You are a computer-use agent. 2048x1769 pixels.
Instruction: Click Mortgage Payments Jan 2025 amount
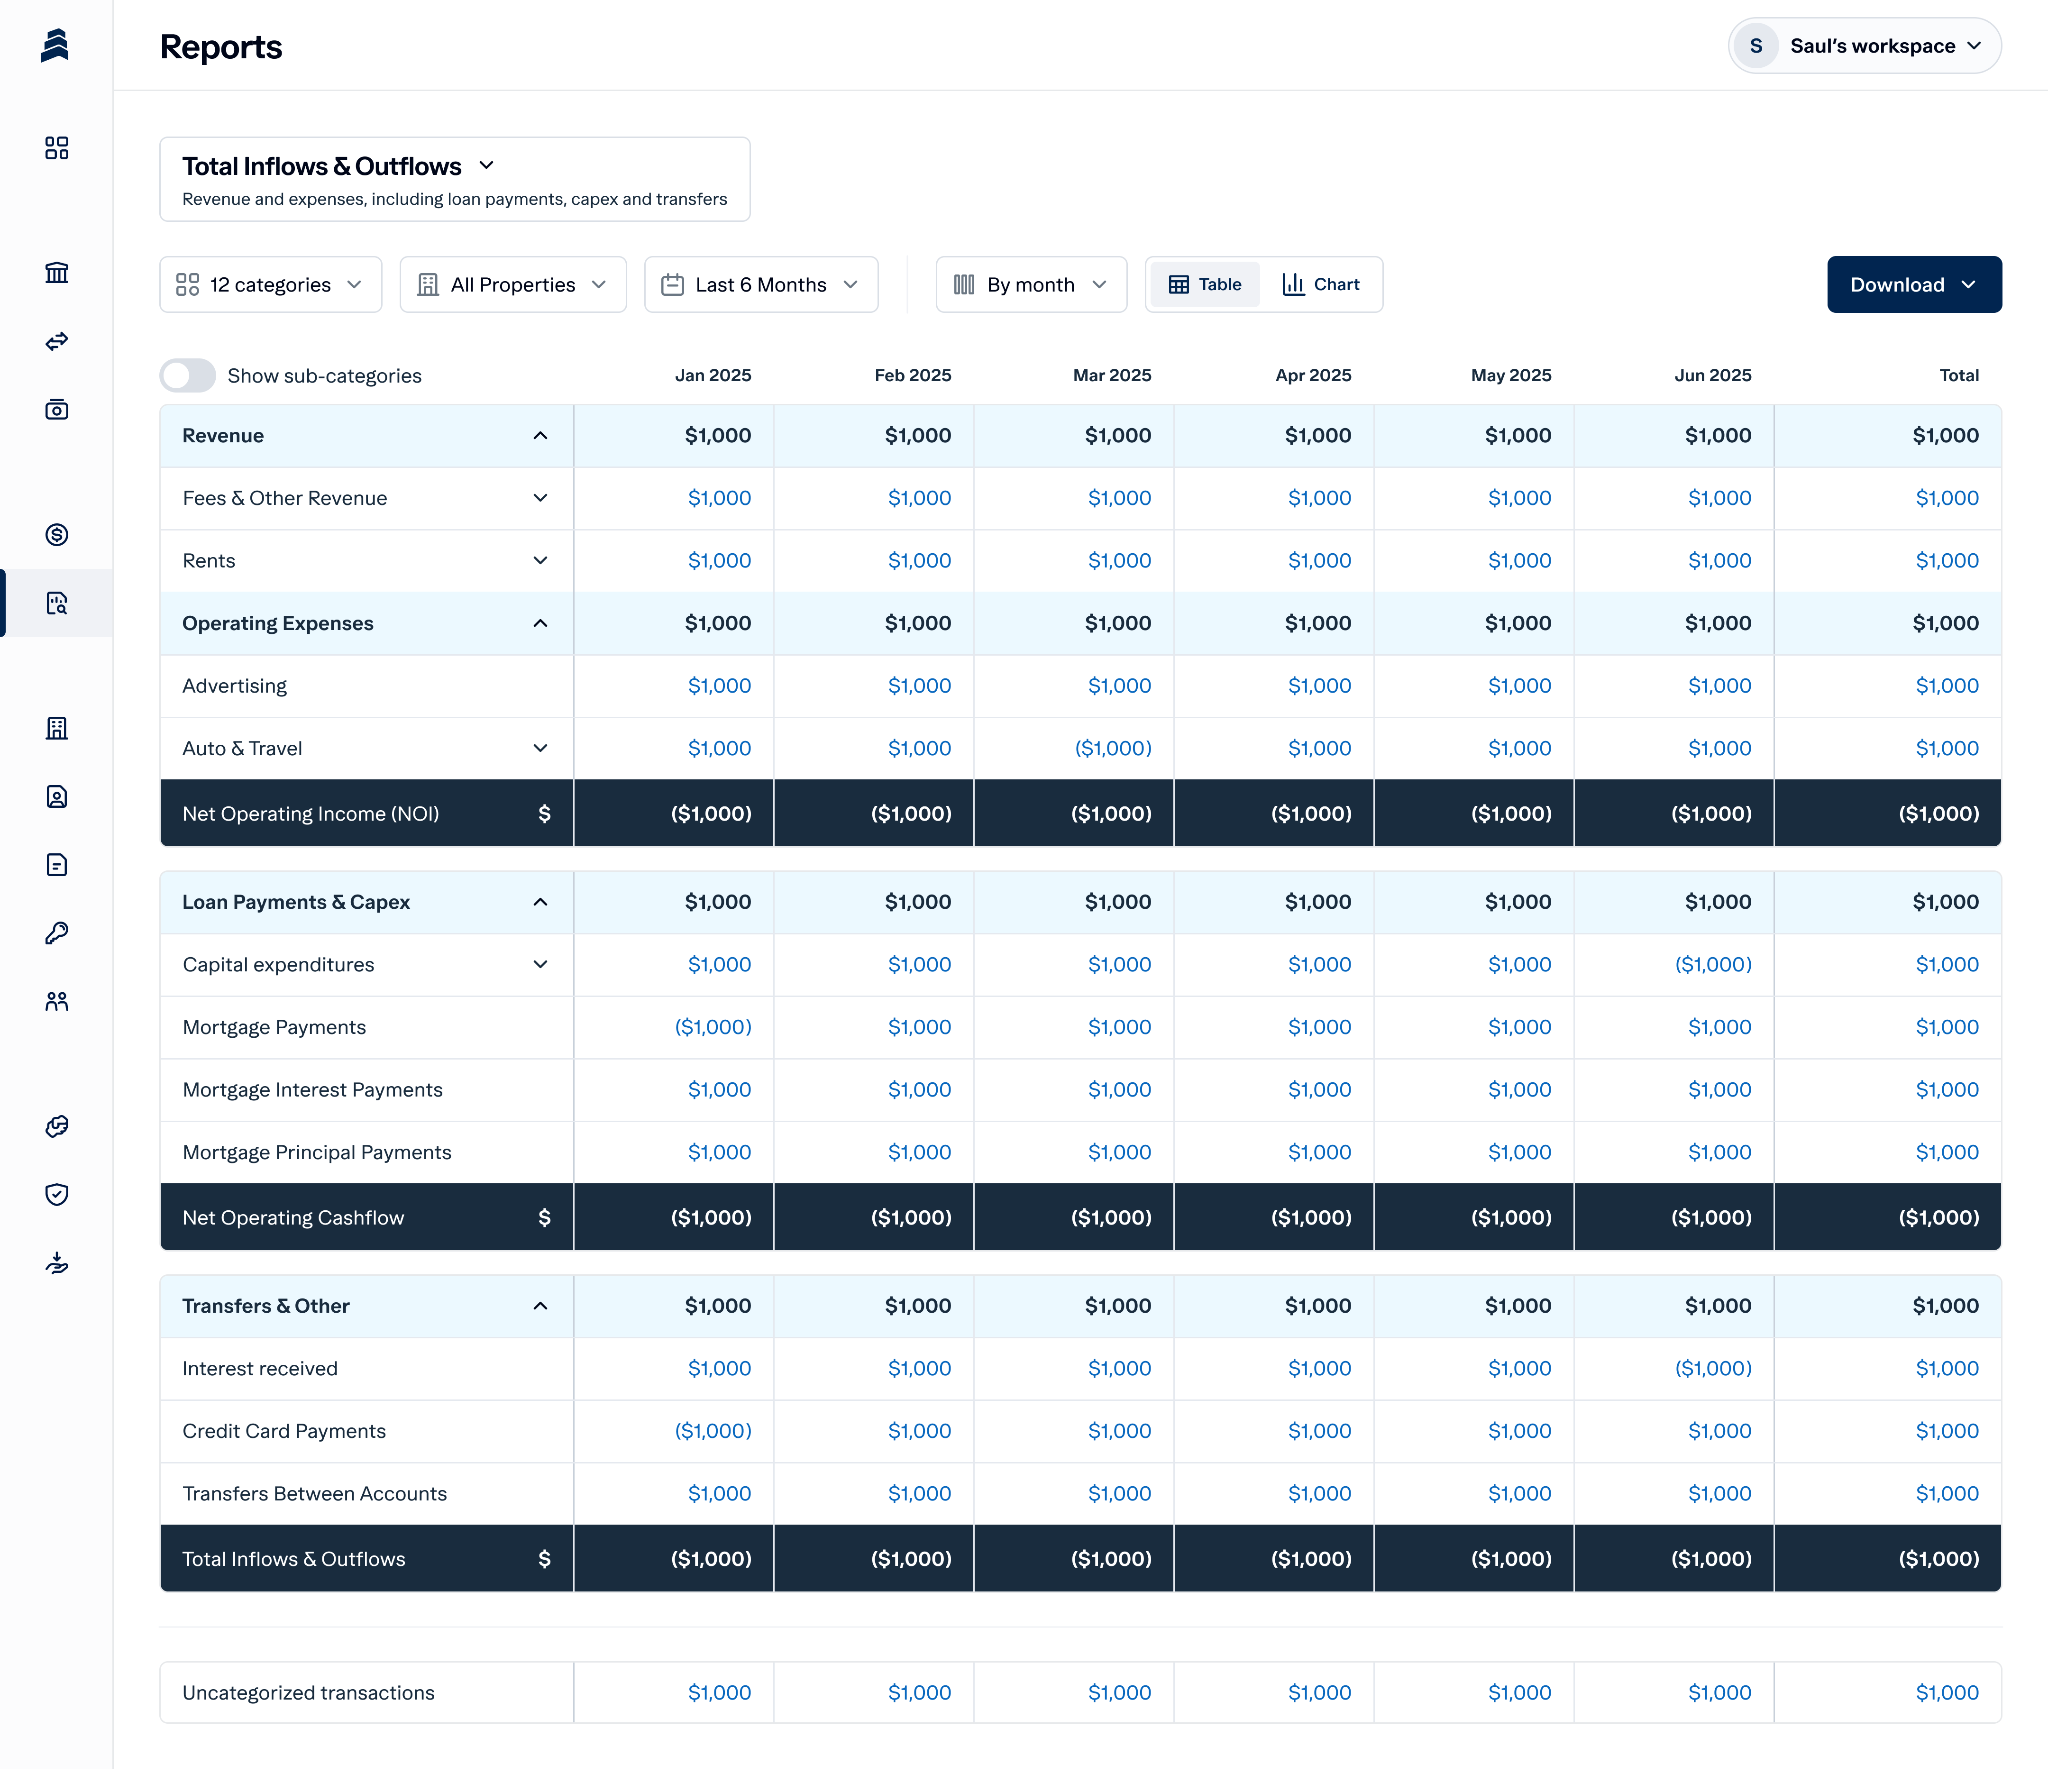tap(713, 1028)
